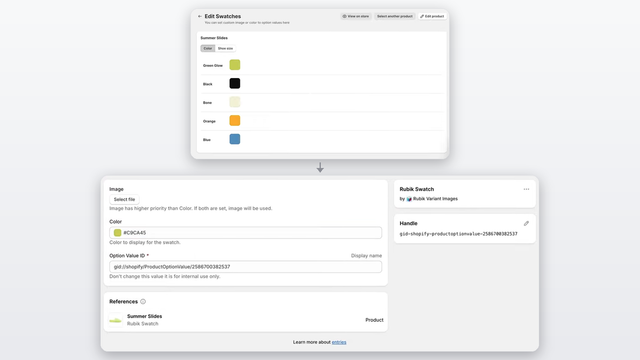Viewport: 640px width, 360px height.
Task: Click the Edit product button
Action: [x=432, y=16]
